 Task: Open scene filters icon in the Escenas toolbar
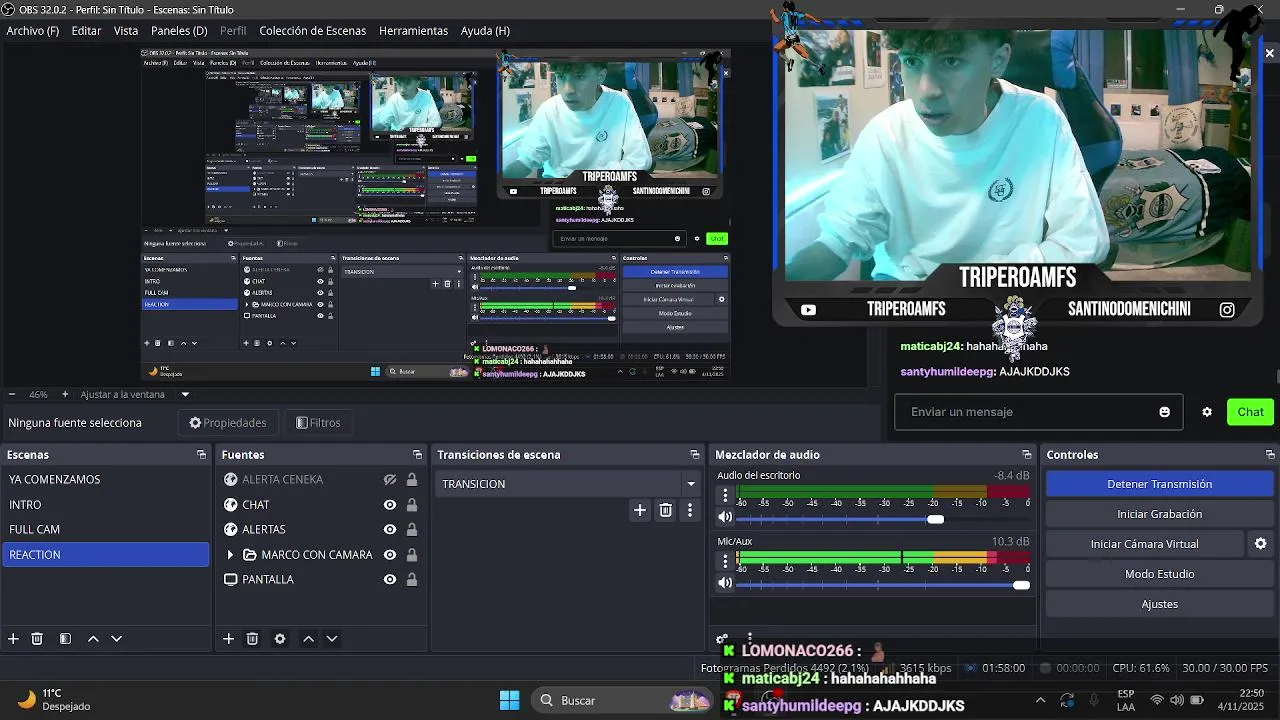[x=65, y=639]
